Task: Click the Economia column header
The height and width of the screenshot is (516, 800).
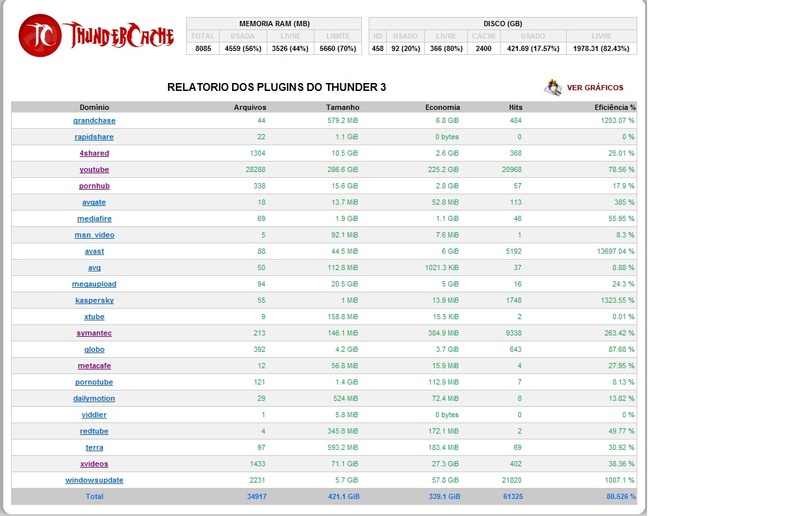Action: (x=443, y=107)
